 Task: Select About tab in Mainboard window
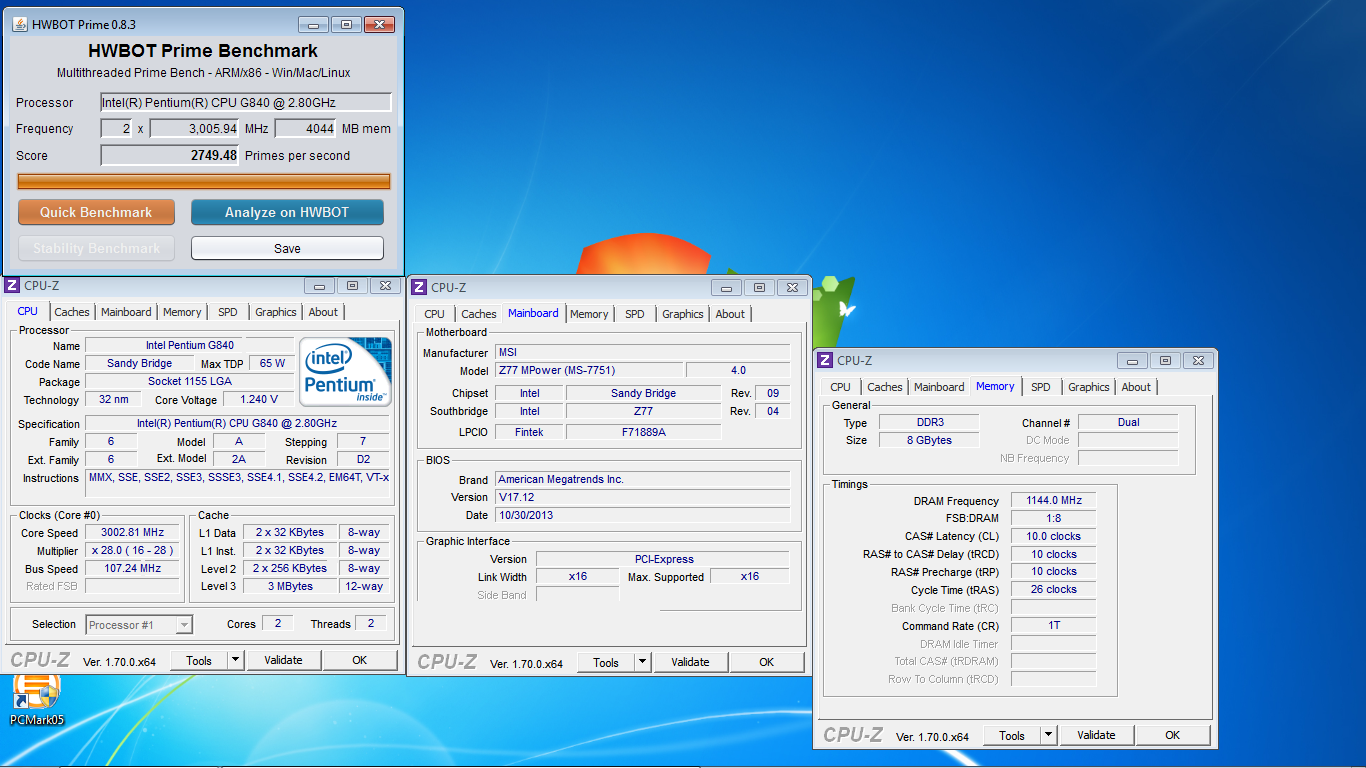pyautogui.click(x=730, y=314)
